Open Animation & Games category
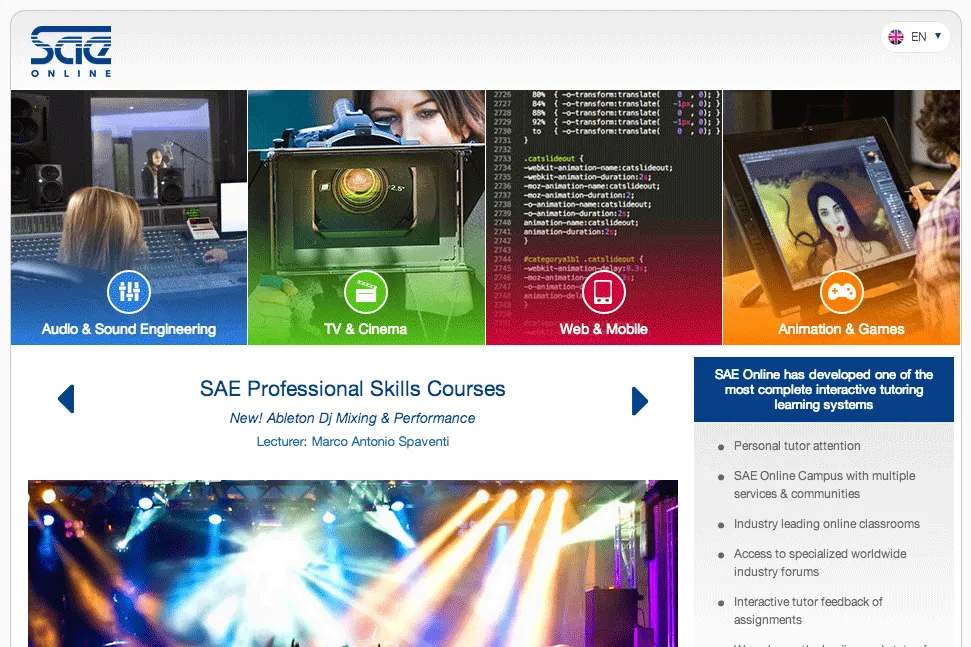Image resolution: width=971 pixels, height=647 pixels. [842, 217]
